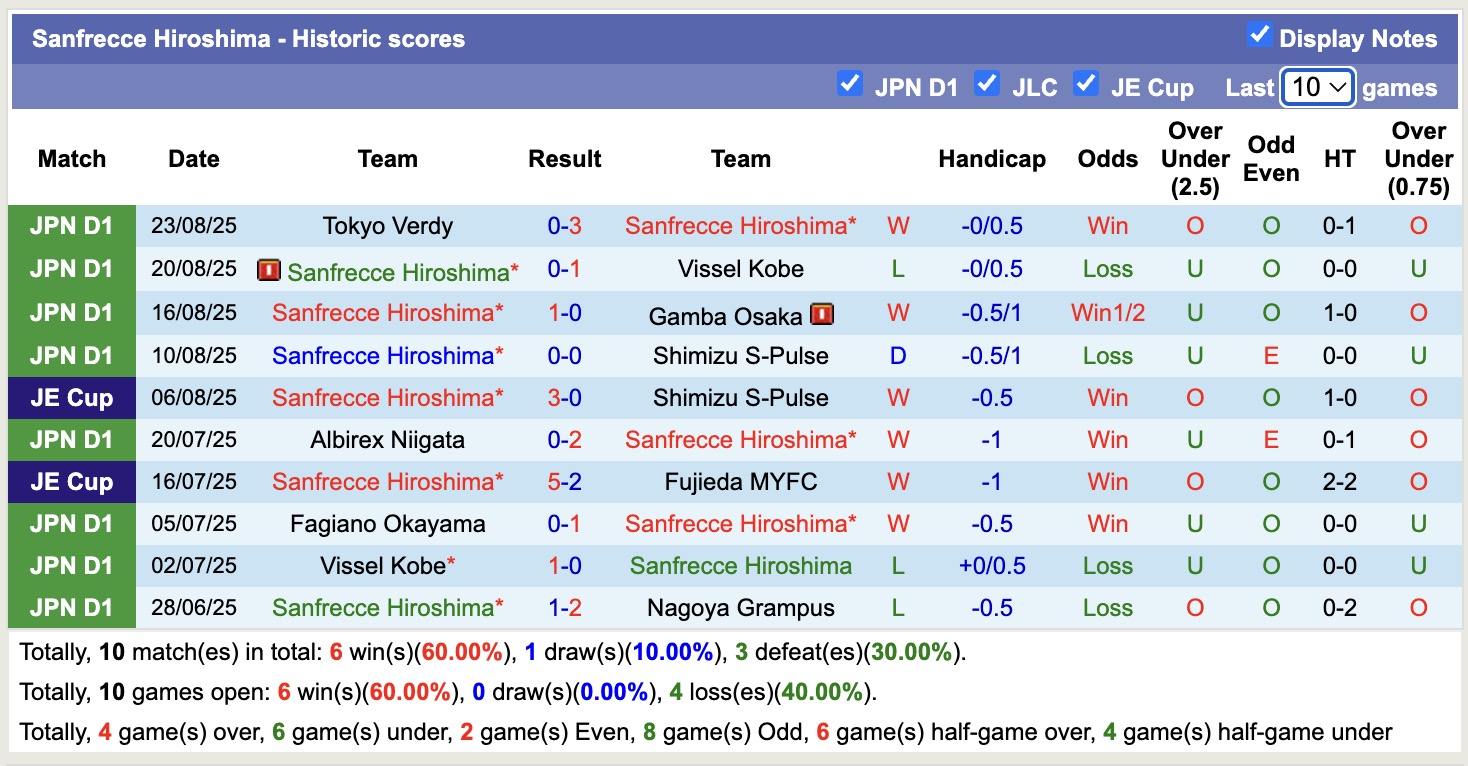The image size is (1468, 766).
Task: Click the red card icon beside Sanfrecce Hiroshima
Action: (270, 271)
